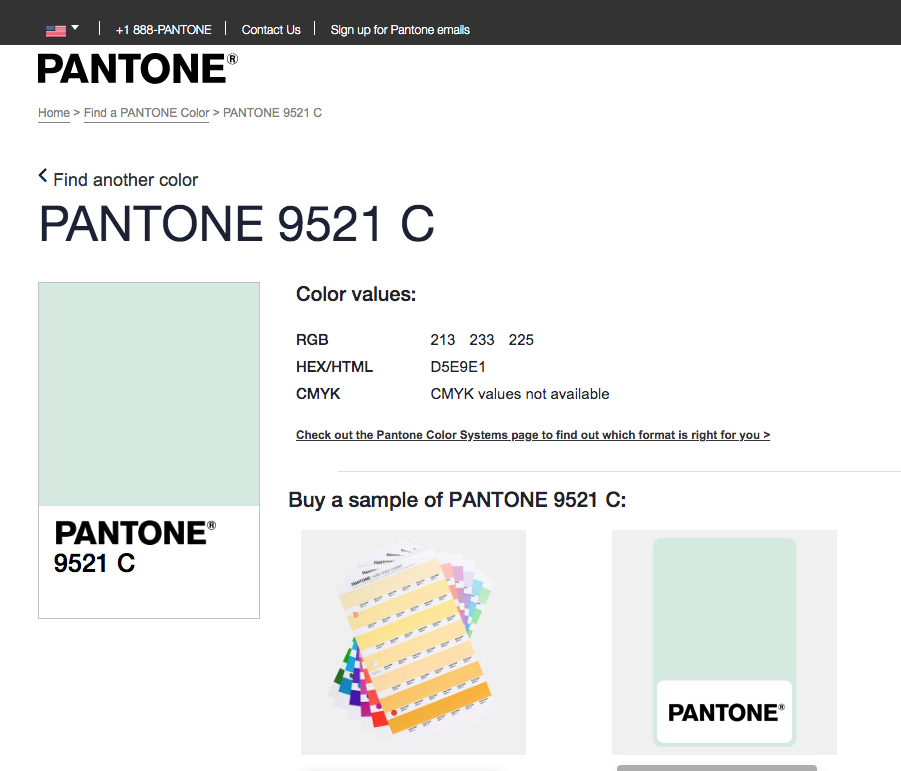Select the color chip replacement pages thumbnail

point(413,642)
